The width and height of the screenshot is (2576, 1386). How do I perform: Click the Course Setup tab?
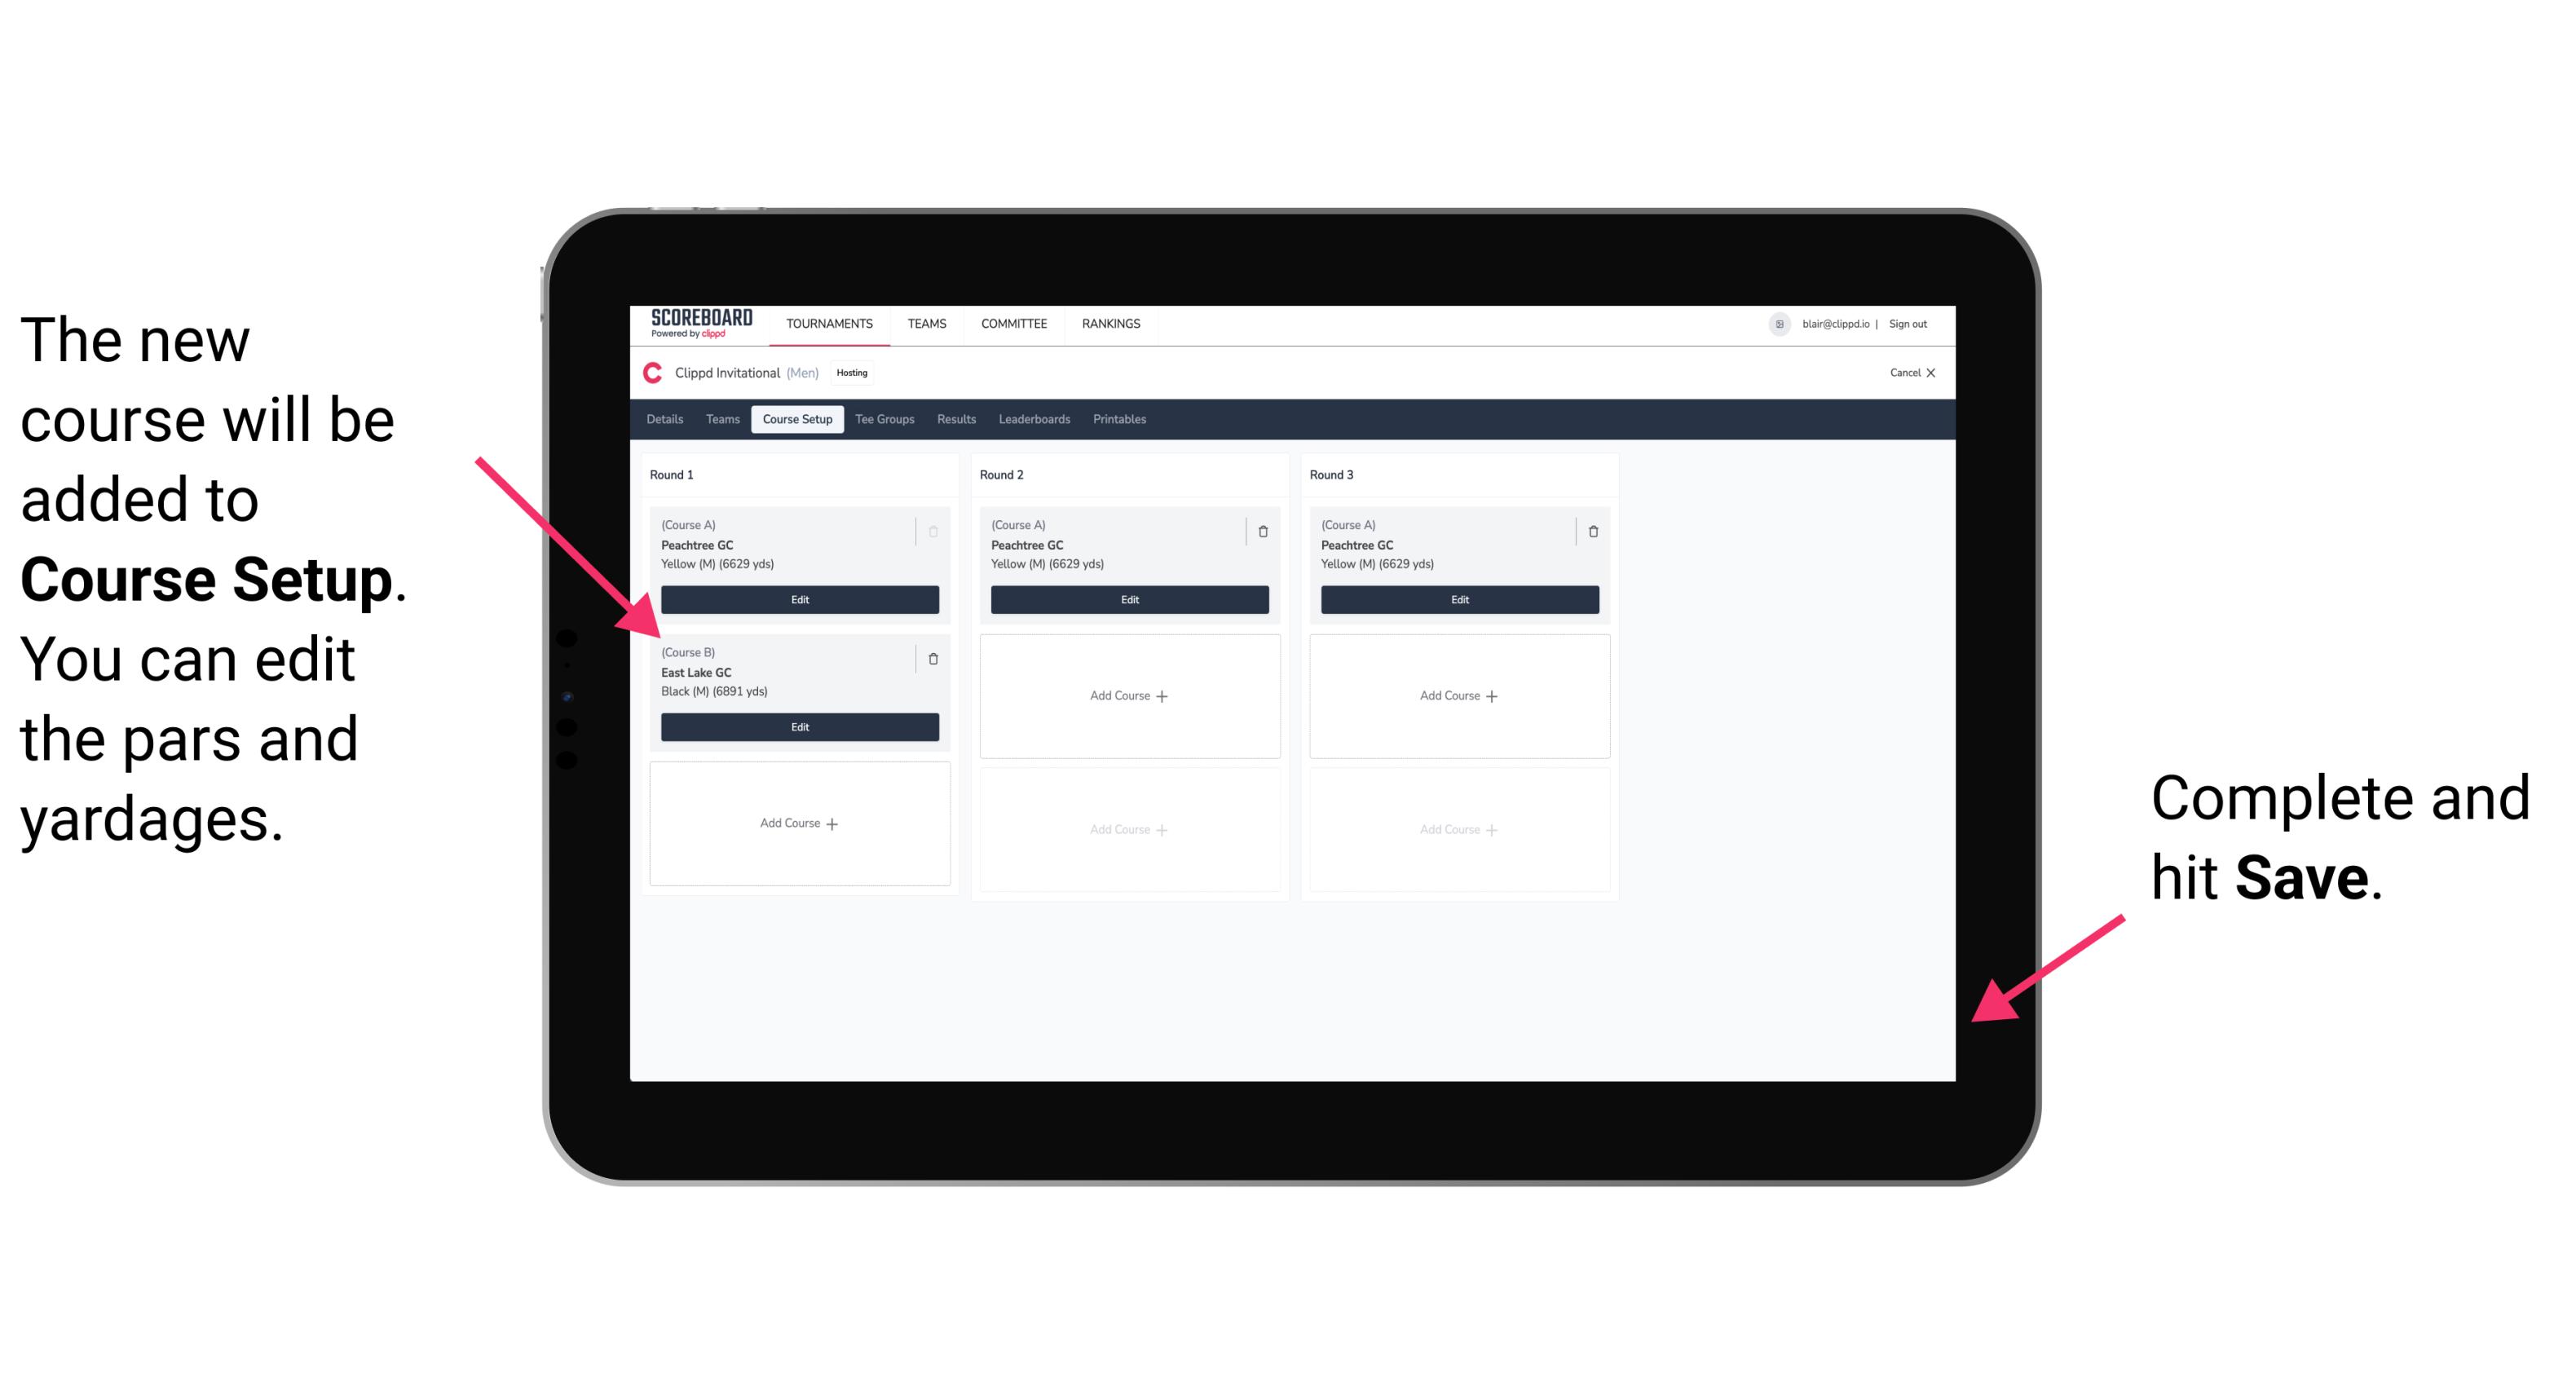pos(793,420)
